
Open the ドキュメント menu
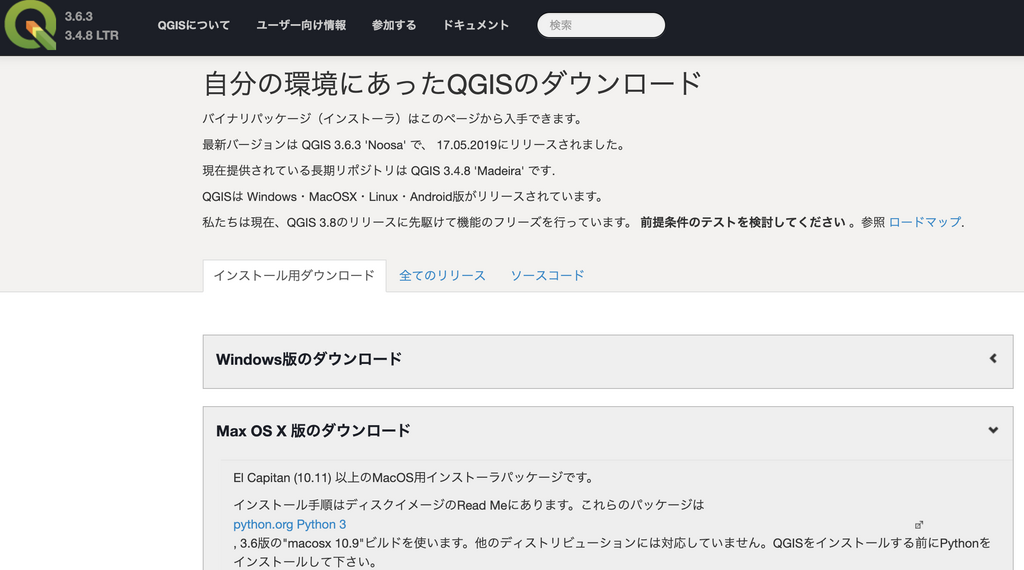coord(476,25)
